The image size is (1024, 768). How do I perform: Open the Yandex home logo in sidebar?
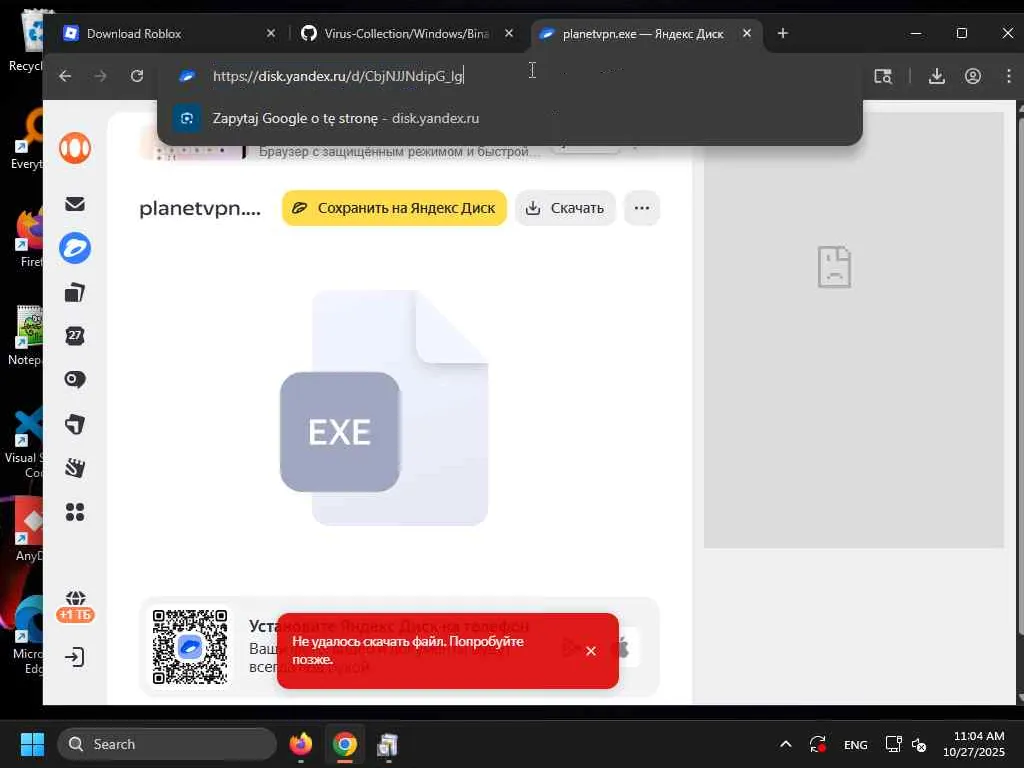[x=75, y=148]
